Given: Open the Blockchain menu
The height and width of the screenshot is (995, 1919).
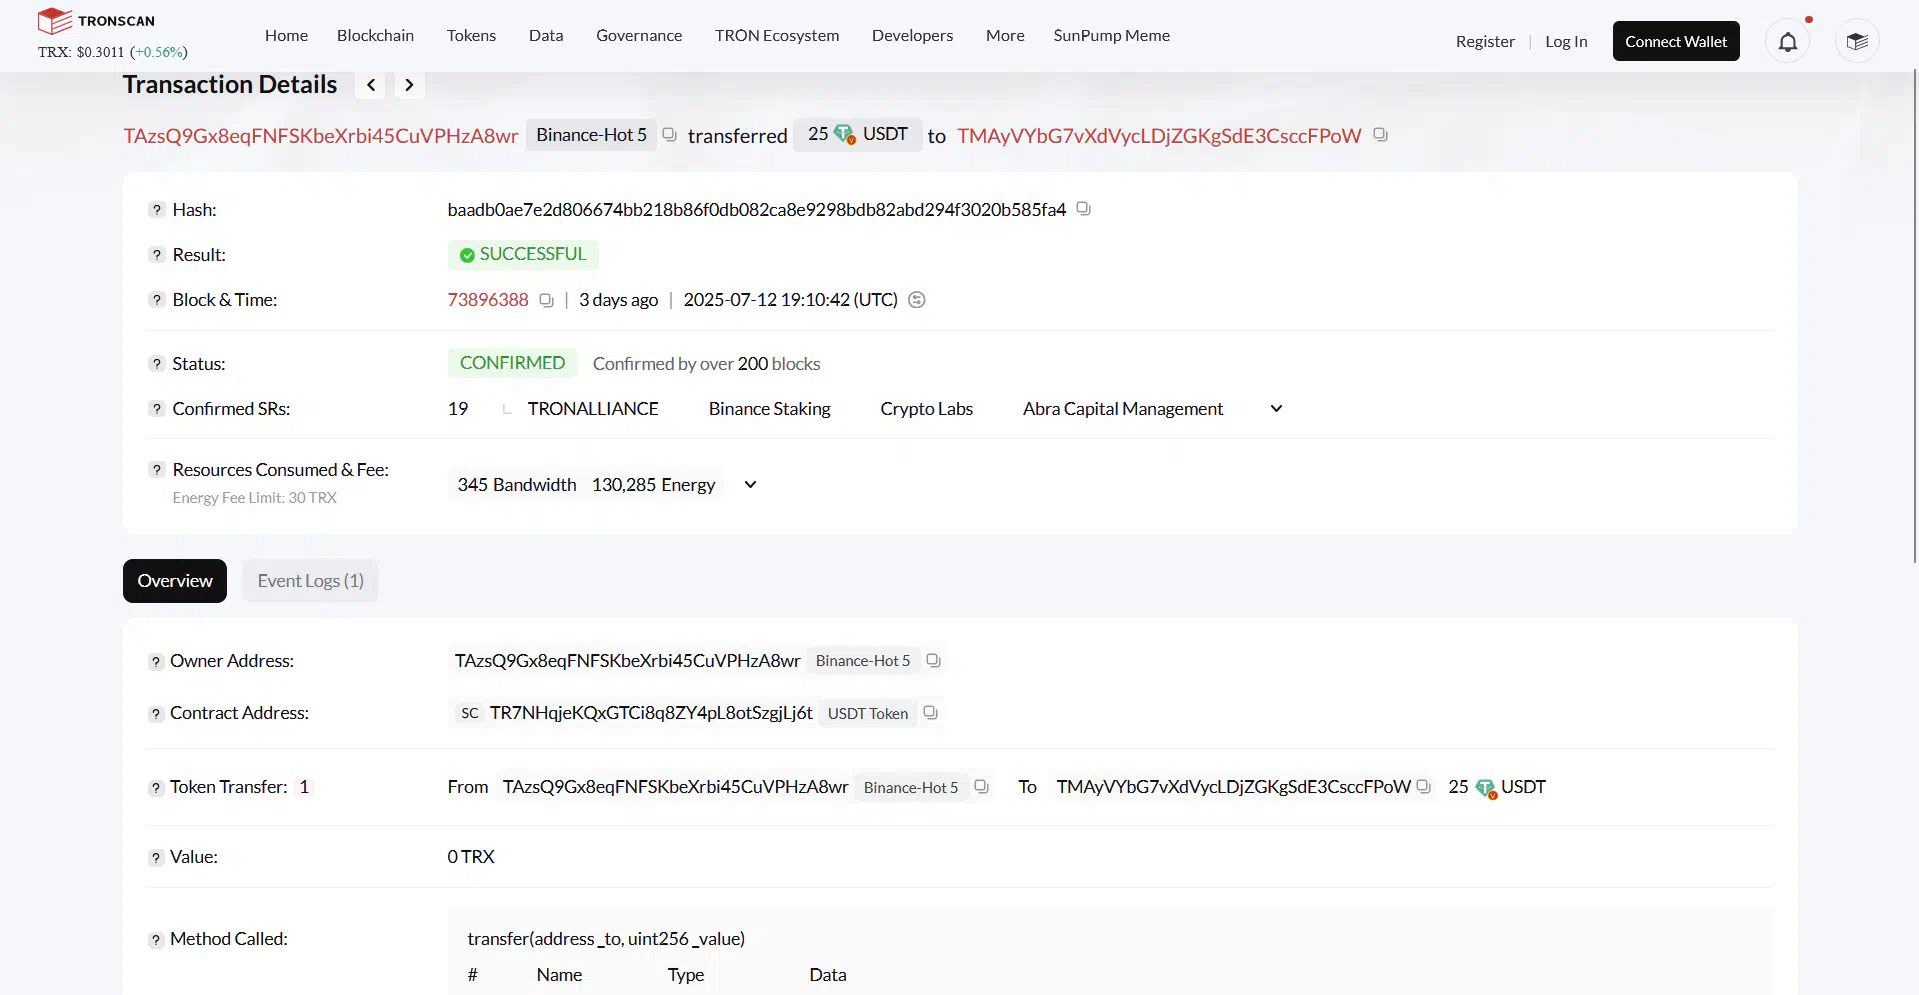Looking at the screenshot, I should coord(375,35).
